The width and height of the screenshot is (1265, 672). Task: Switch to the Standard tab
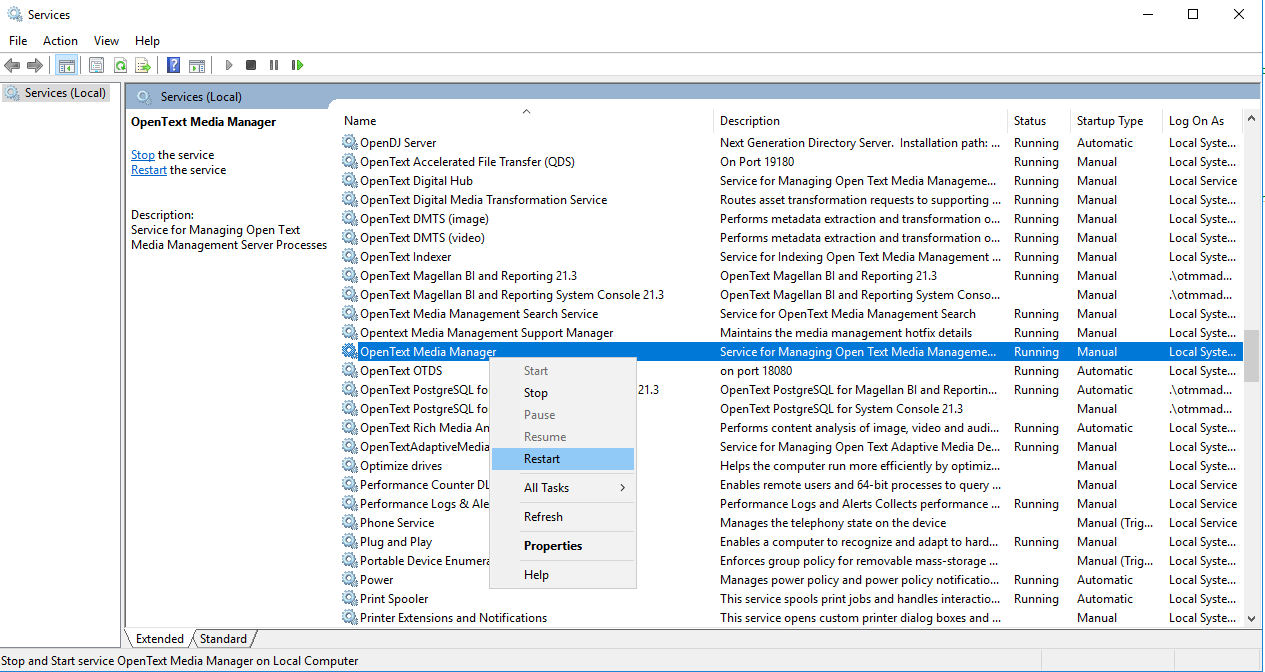[223, 638]
